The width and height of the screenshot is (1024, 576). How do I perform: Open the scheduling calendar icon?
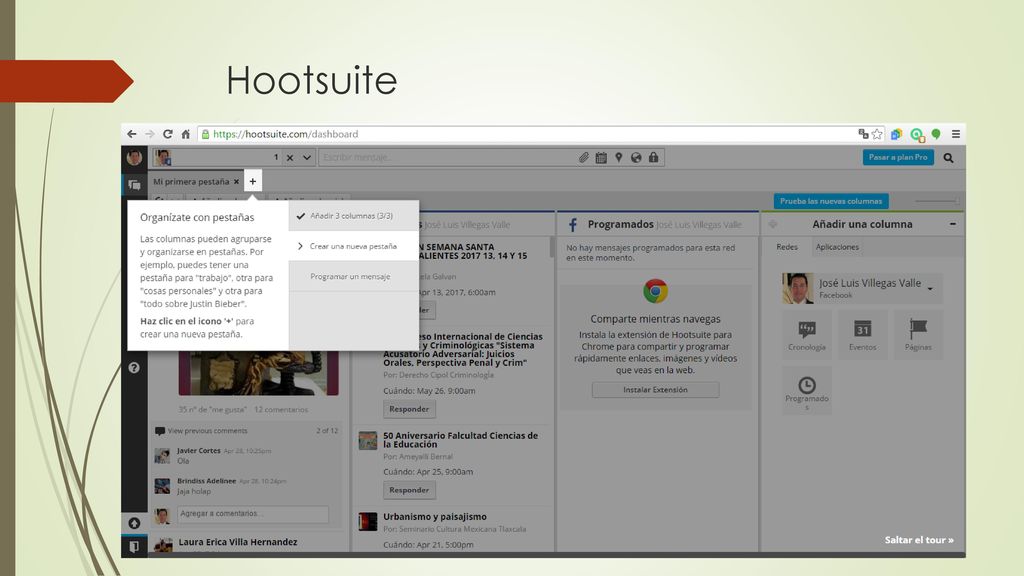(601, 157)
